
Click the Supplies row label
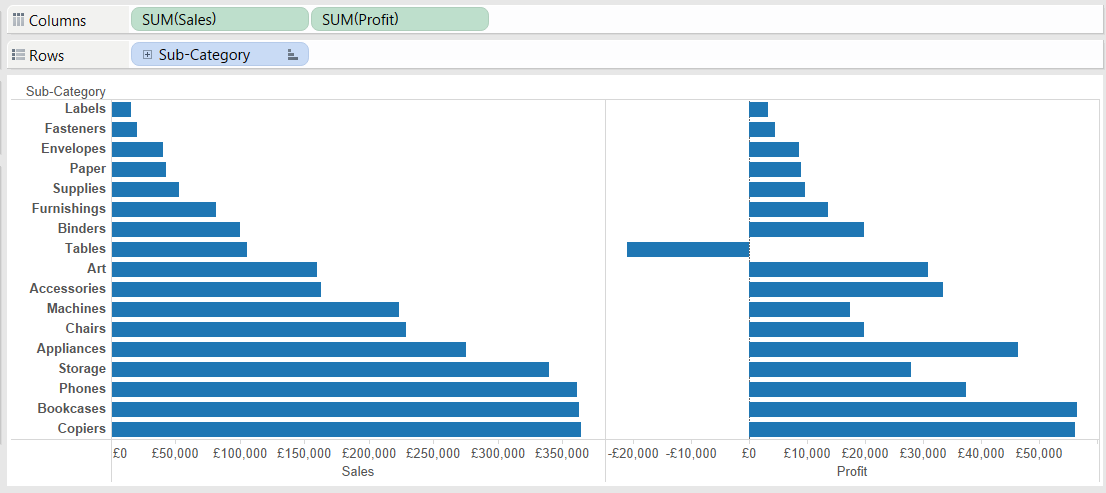click(80, 188)
